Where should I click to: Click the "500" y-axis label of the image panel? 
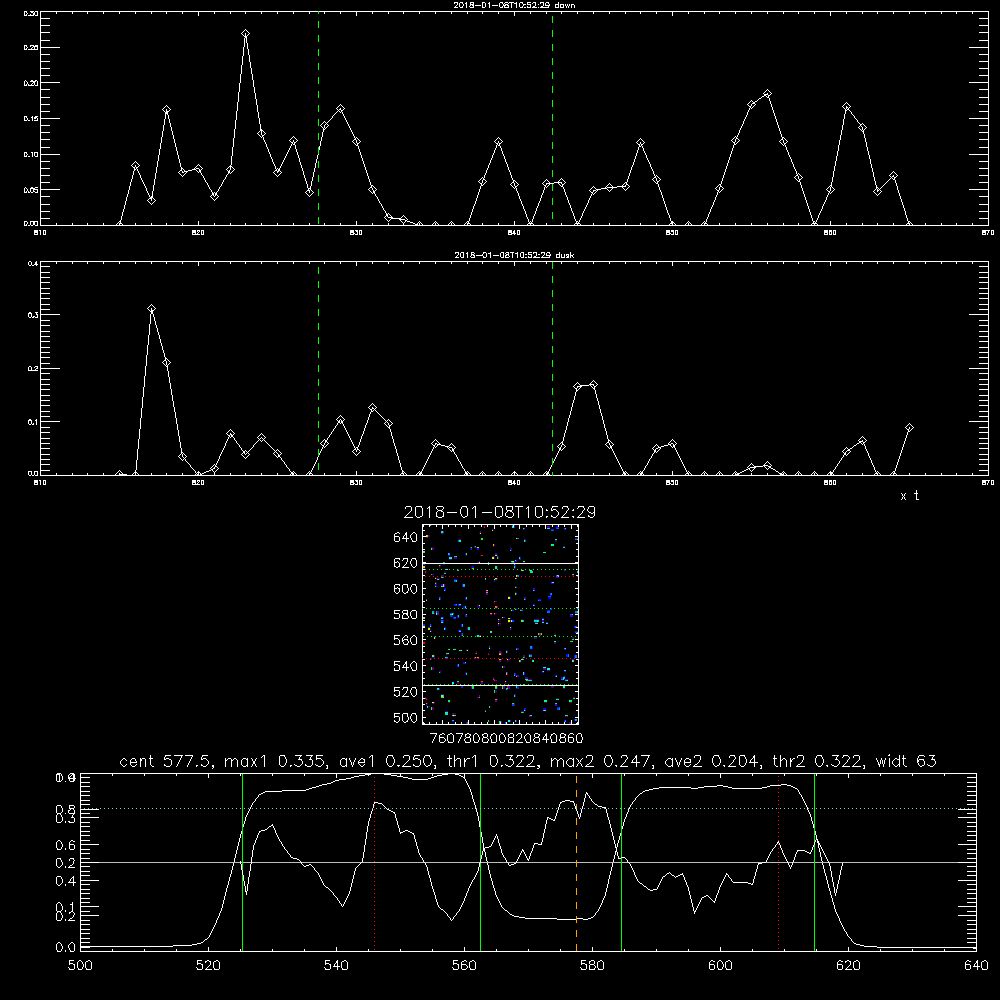[x=406, y=717]
